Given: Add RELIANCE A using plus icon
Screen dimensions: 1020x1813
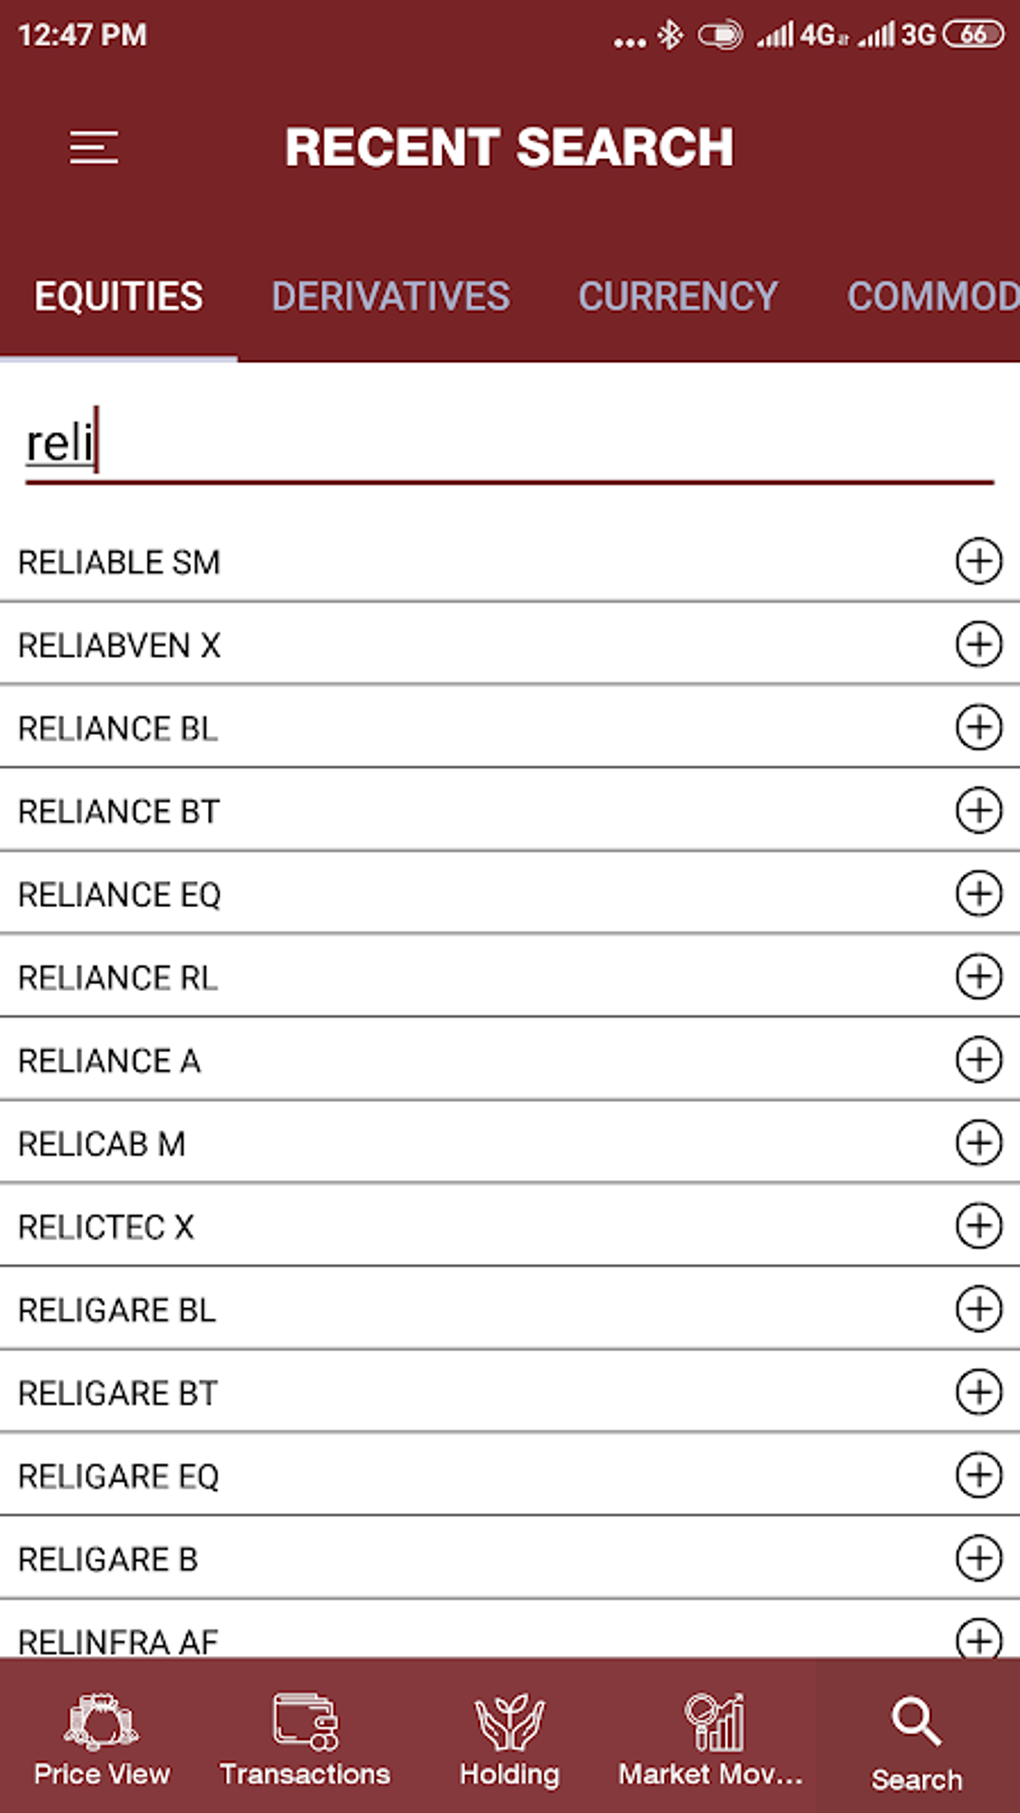Looking at the screenshot, I should (x=978, y=1059).
